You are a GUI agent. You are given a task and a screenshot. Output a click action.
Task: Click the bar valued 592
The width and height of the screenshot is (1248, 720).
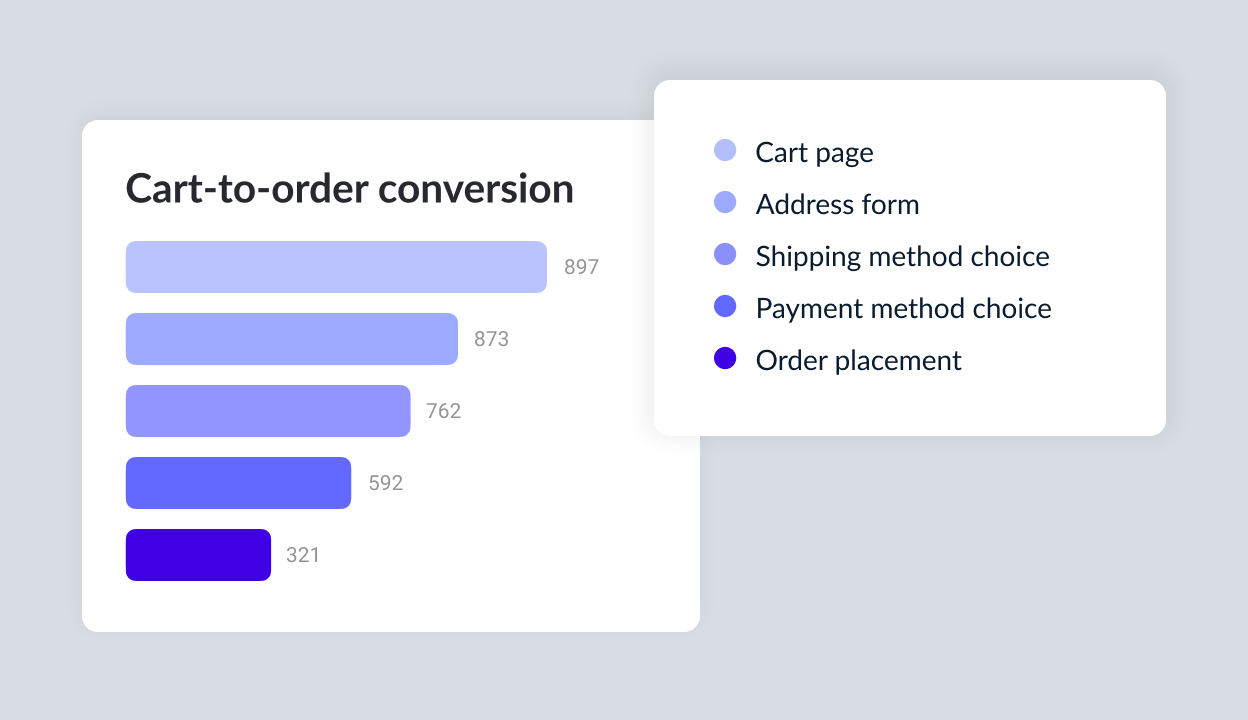238,483
